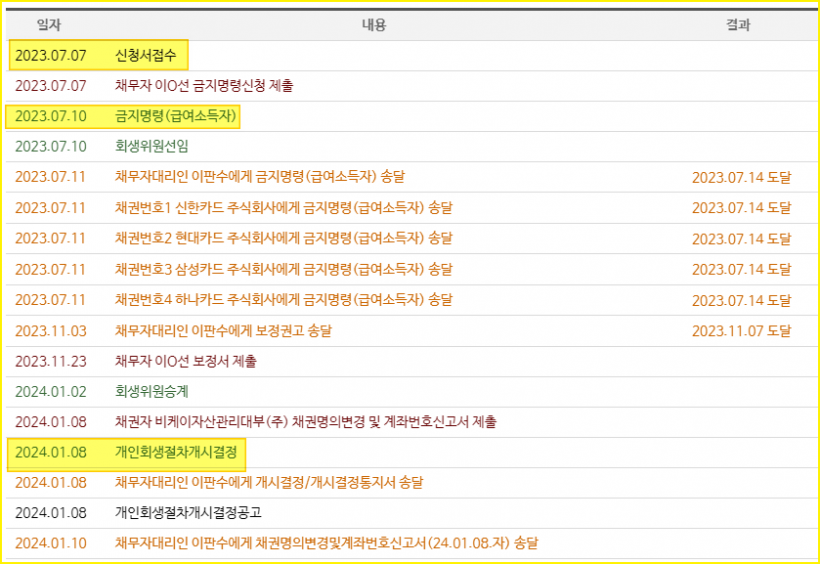The width and height of the screenshot is (820, 564).
Task: Click 2023.07.14 도달 in 하나카드 row
Action: tap(742, 300)
